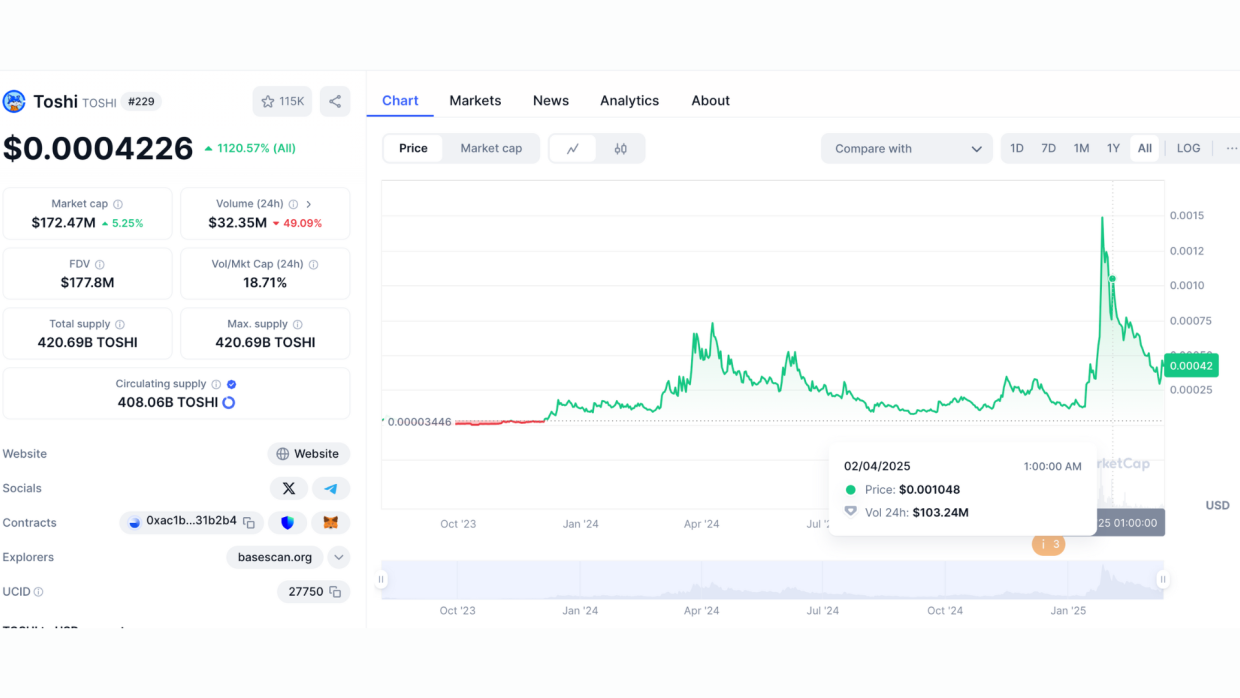Select candlestick chart type icon
Screen dimensions: 1240x698
(621, 148)
